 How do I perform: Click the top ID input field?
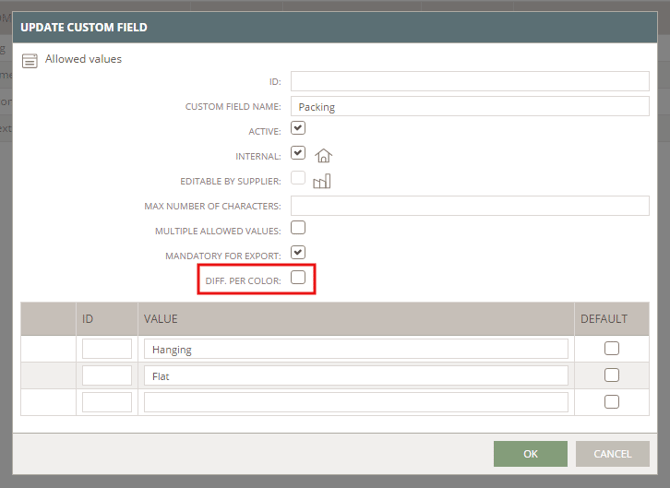[470, 81]
